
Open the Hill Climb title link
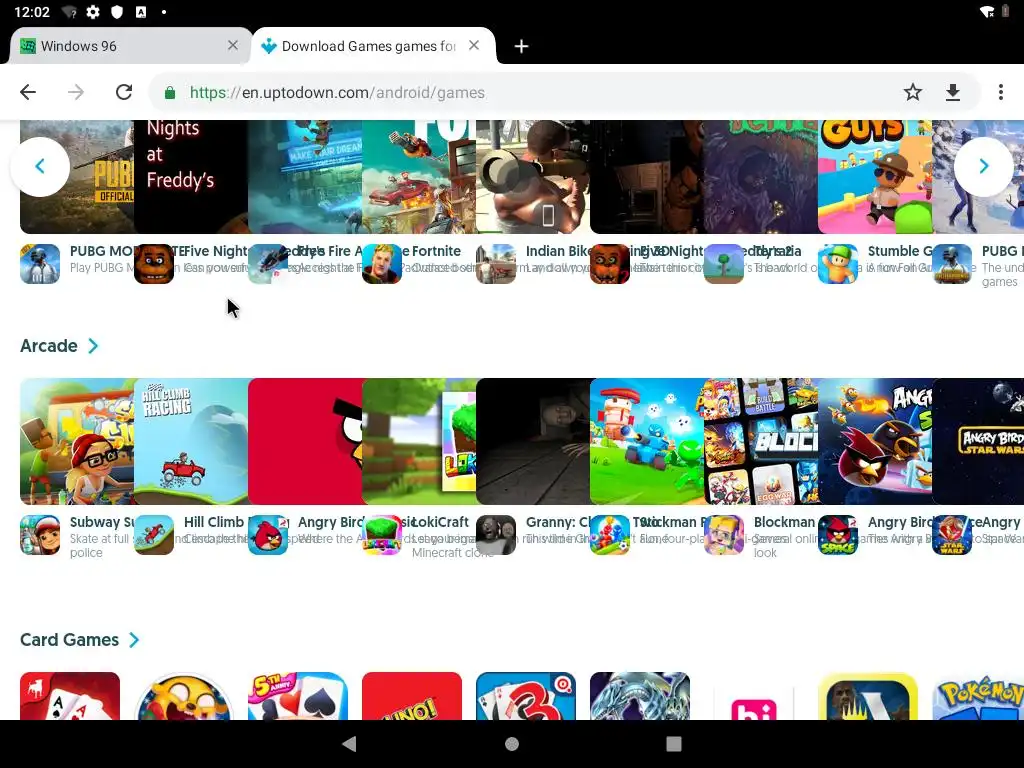tap(214, 522)
